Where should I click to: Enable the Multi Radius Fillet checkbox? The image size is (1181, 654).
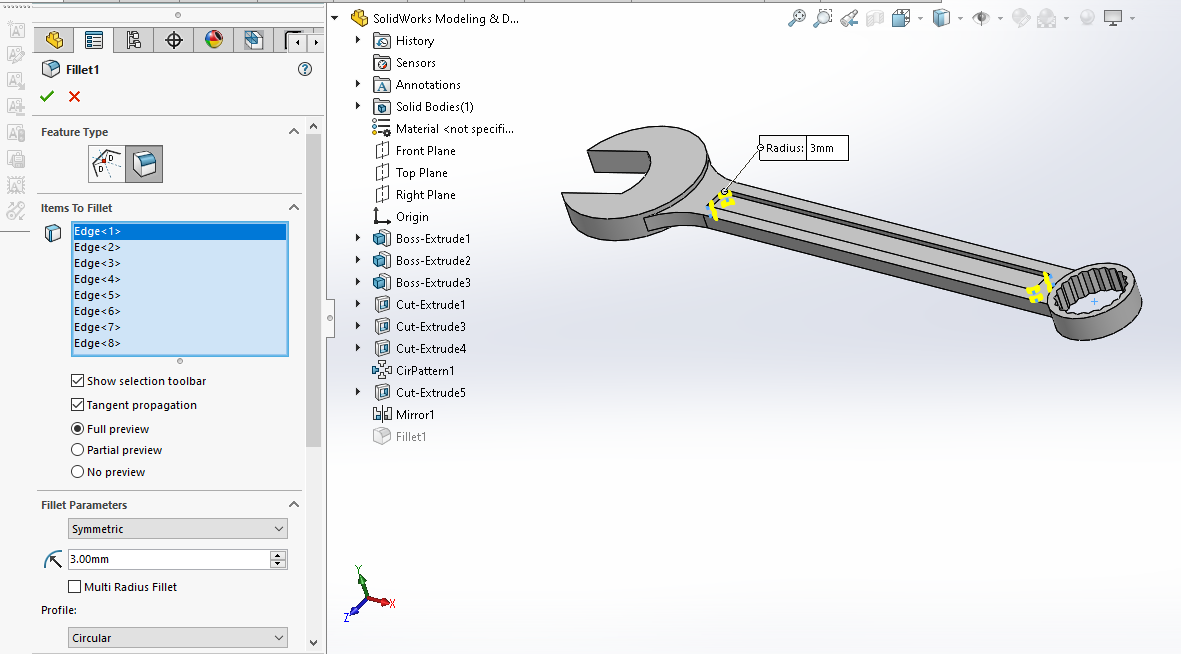(75, 587)
